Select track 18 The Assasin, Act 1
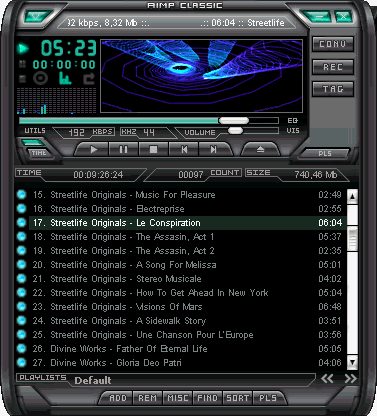 click(188, 237)
